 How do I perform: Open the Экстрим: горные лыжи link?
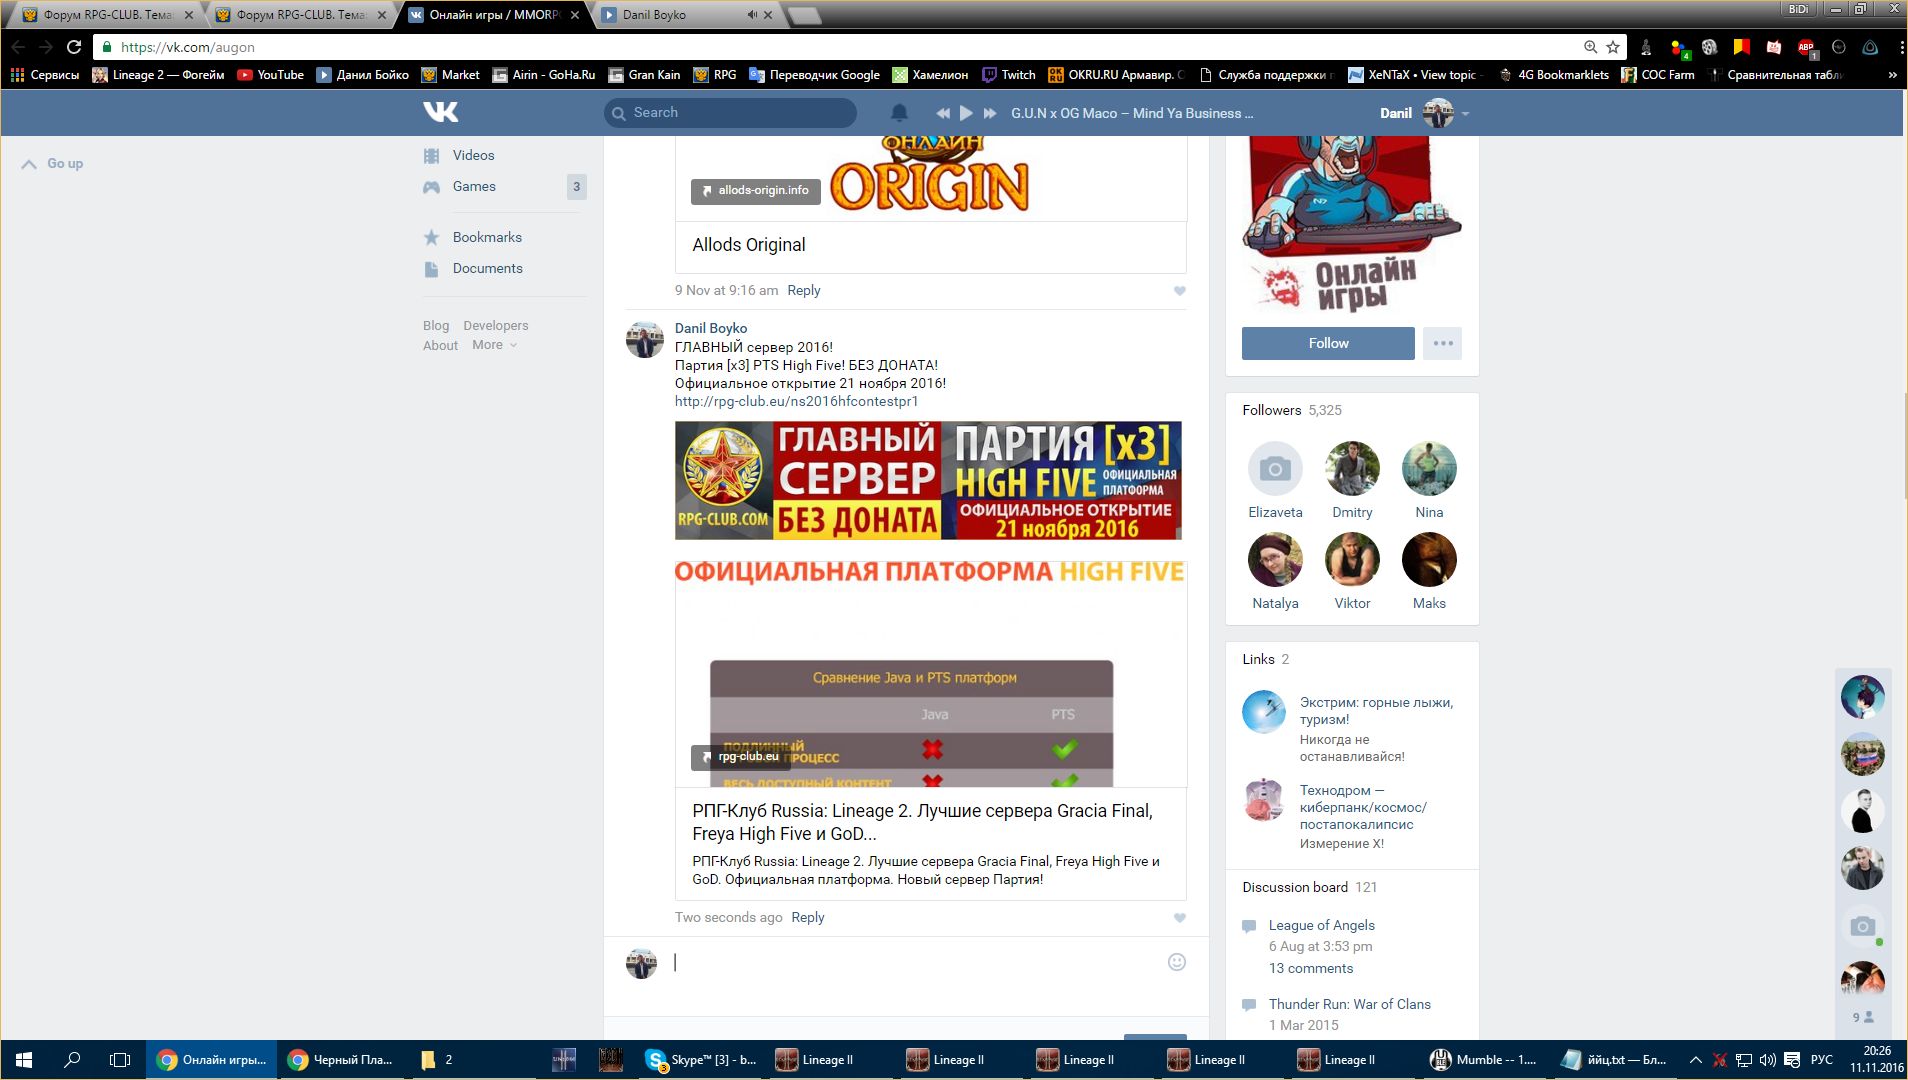[x=1376, y=711]
